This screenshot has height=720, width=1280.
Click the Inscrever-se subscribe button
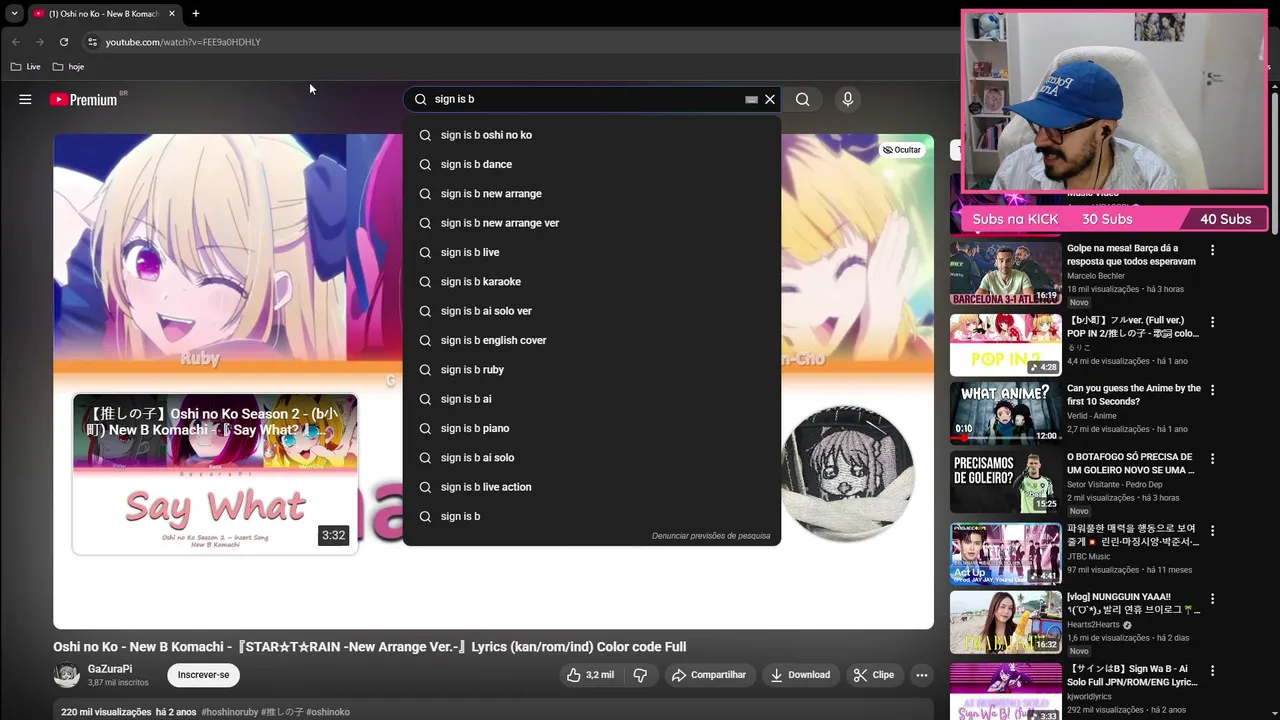point(203,675)
